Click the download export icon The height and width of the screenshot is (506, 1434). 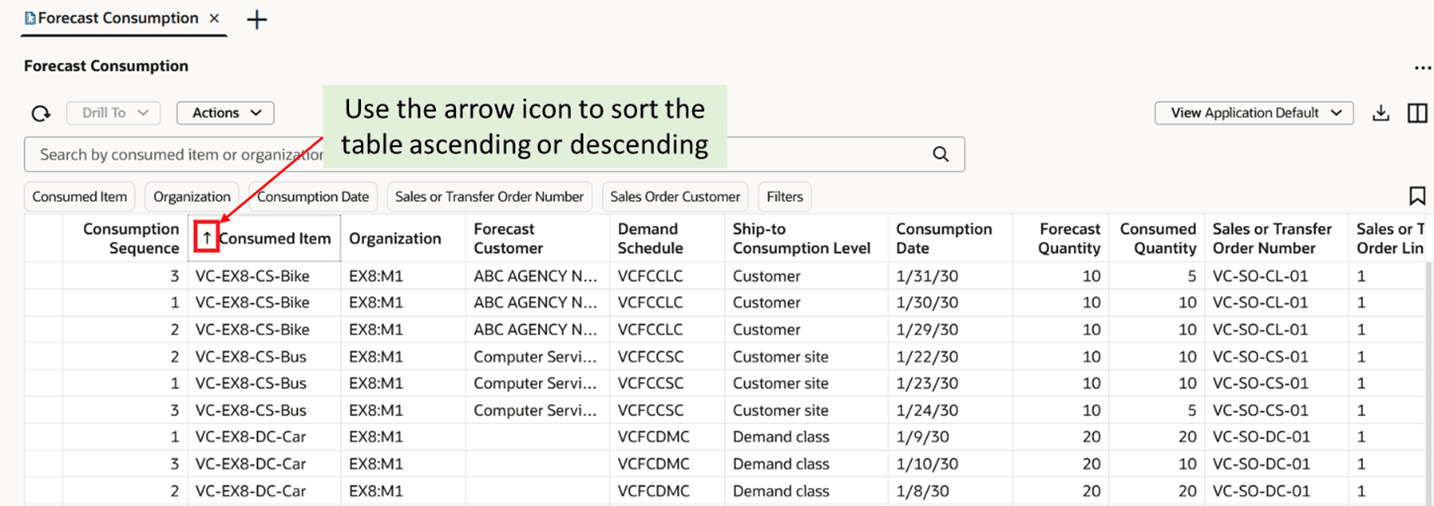[1381, 113]
